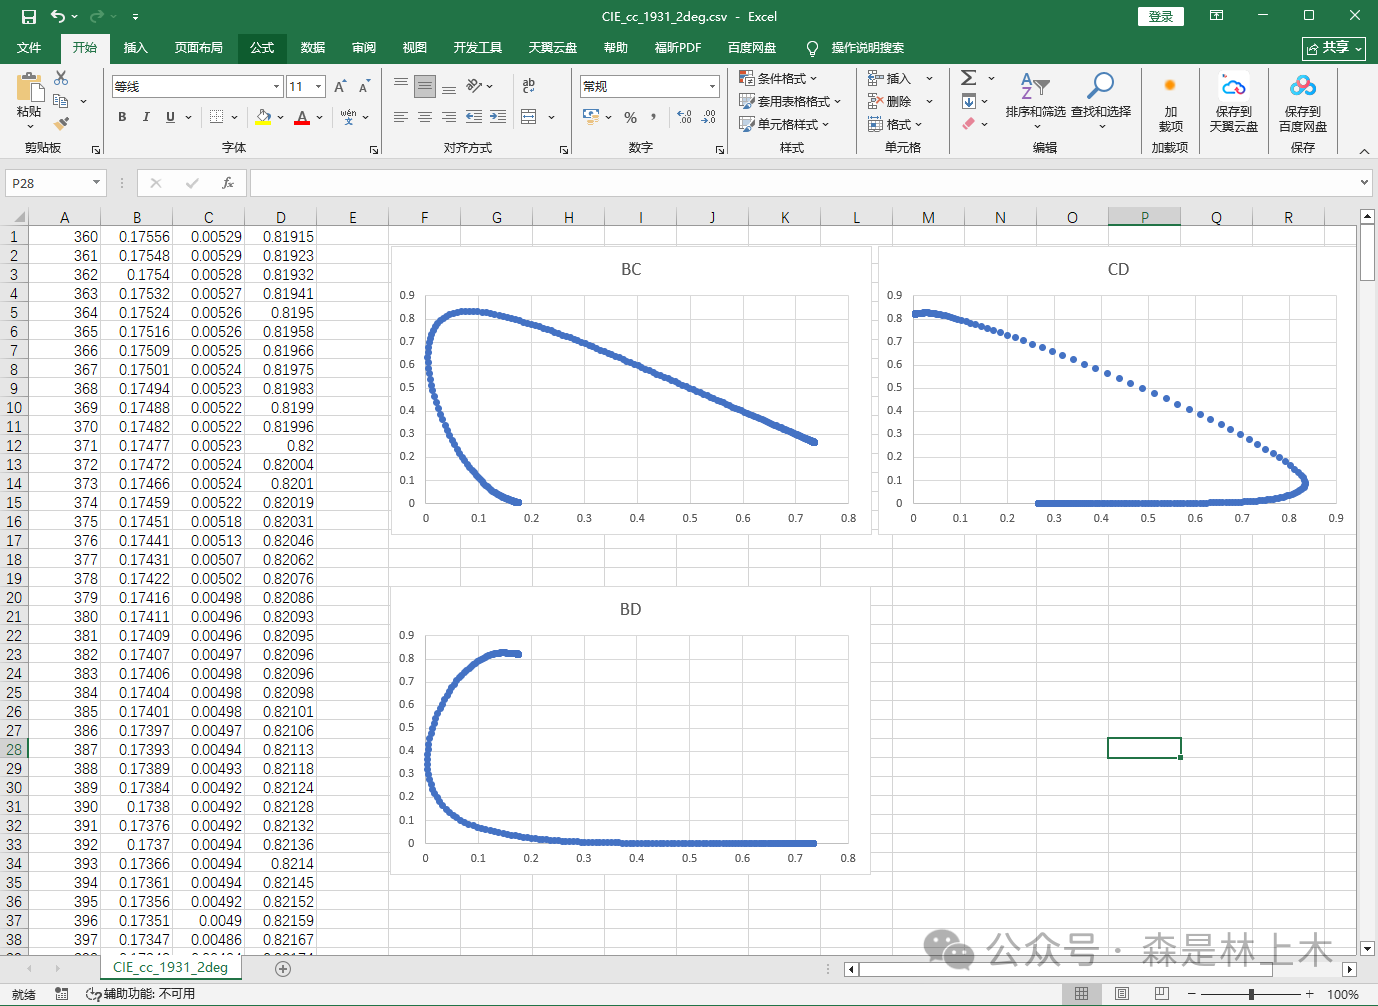Screen dimensions: 1378x1006
Task: Switch to Page Break Preview in status bar
Action: (1161, 994)
